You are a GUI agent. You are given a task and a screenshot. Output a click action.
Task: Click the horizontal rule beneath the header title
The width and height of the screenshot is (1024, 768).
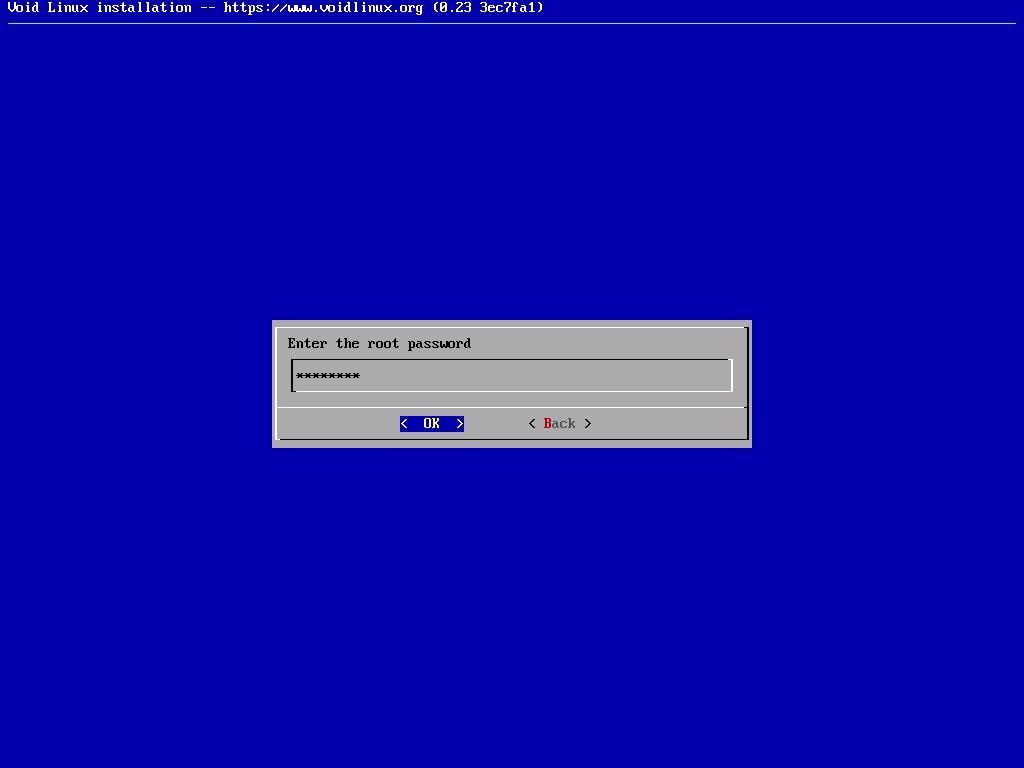(x=512, y=23)
